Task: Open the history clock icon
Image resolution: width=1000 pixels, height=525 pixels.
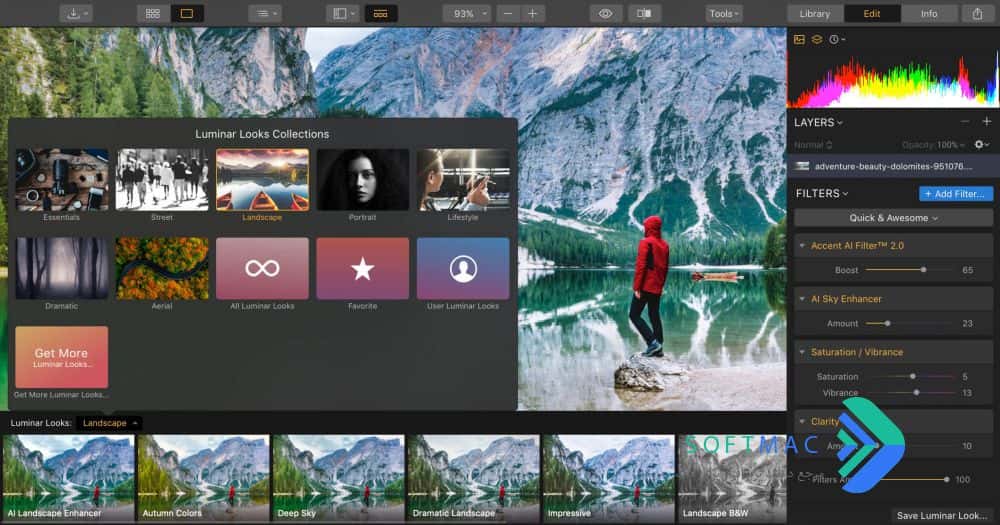Action: [836, 40]
